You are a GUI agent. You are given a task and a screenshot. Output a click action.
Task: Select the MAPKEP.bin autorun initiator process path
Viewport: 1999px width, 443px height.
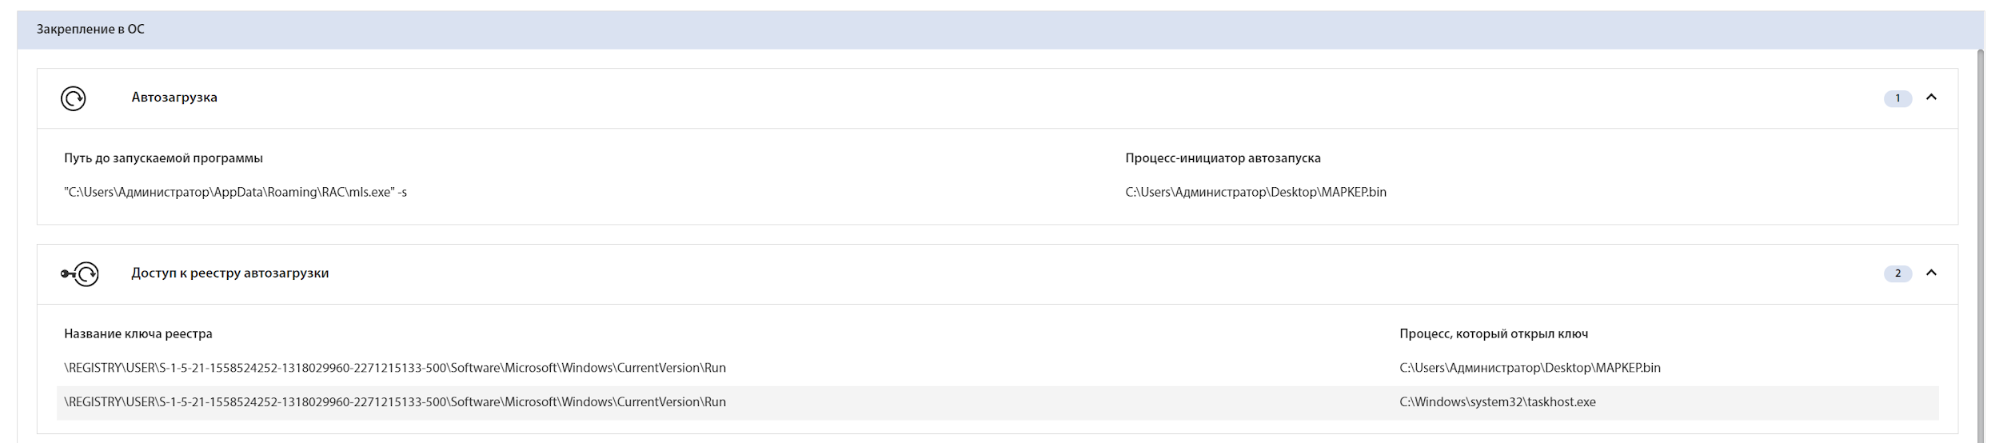tap(1255, 192)
